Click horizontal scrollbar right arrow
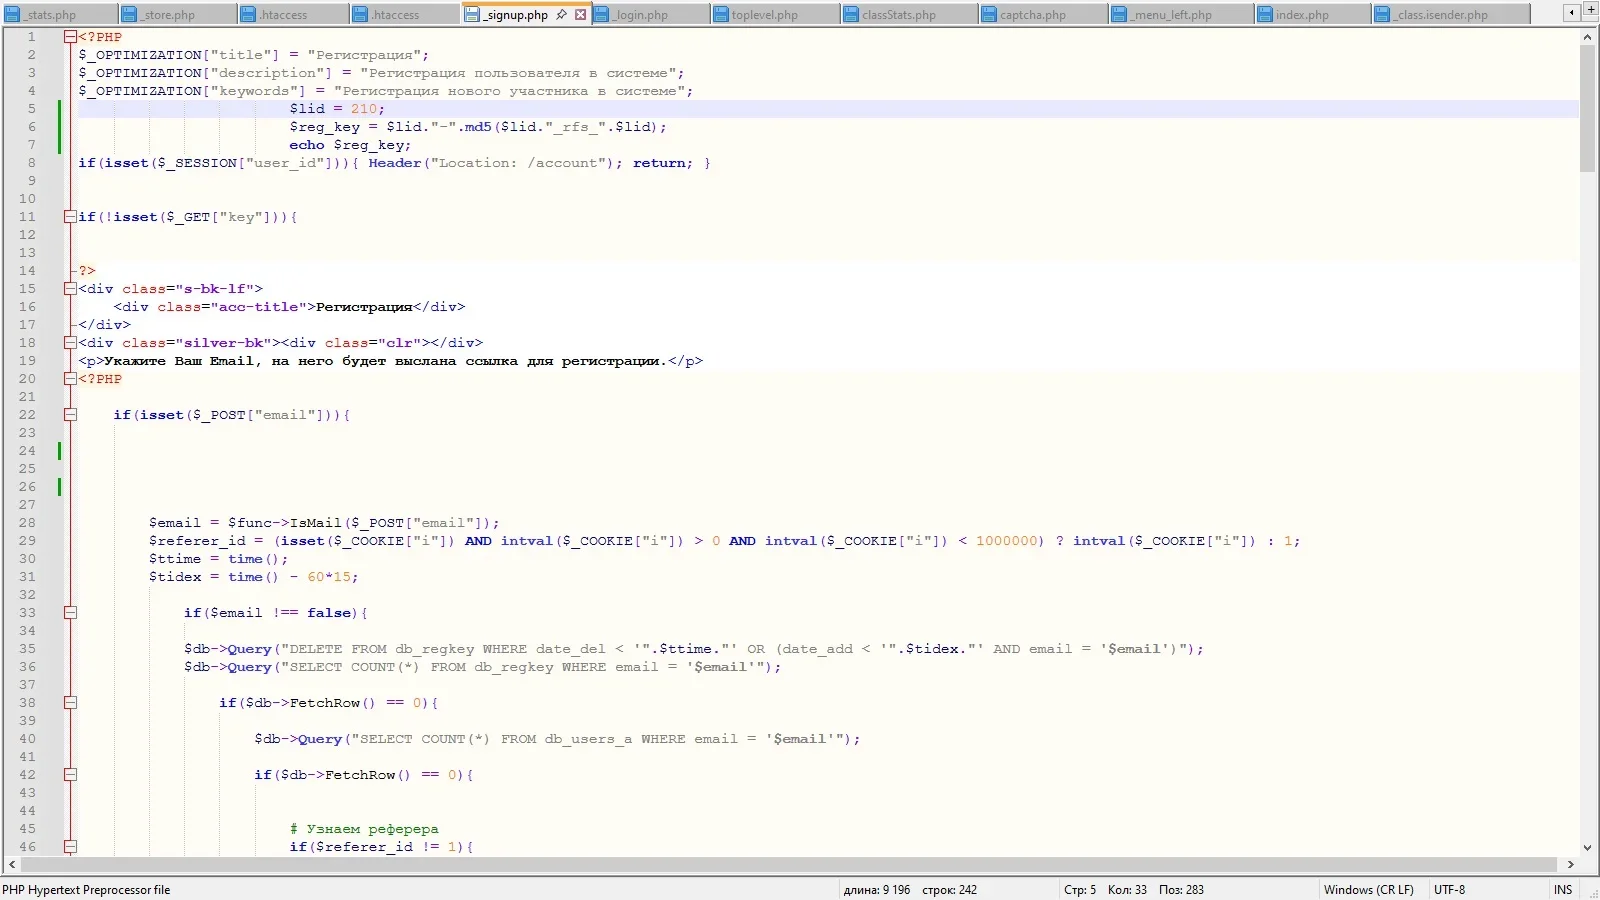 click(1571, 864)
